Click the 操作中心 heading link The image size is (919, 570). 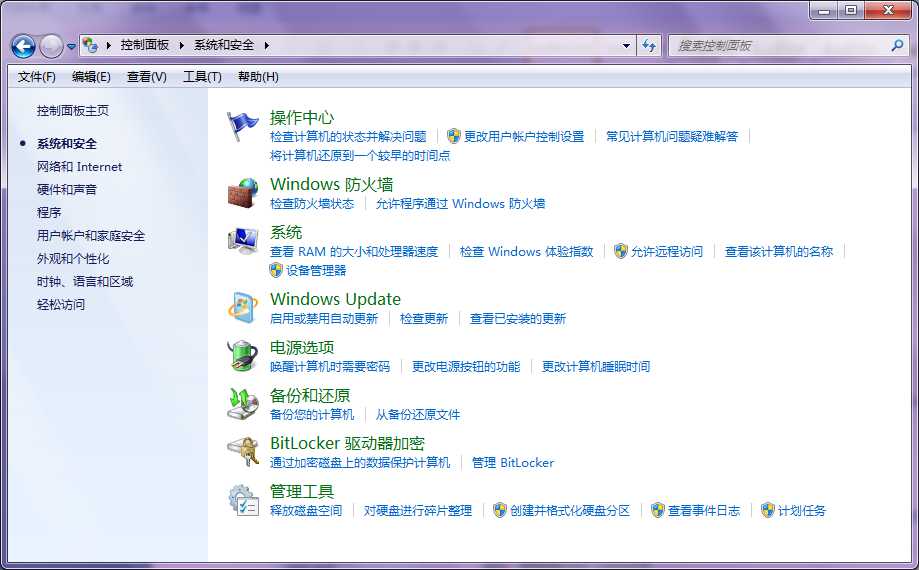pos(302,117)
